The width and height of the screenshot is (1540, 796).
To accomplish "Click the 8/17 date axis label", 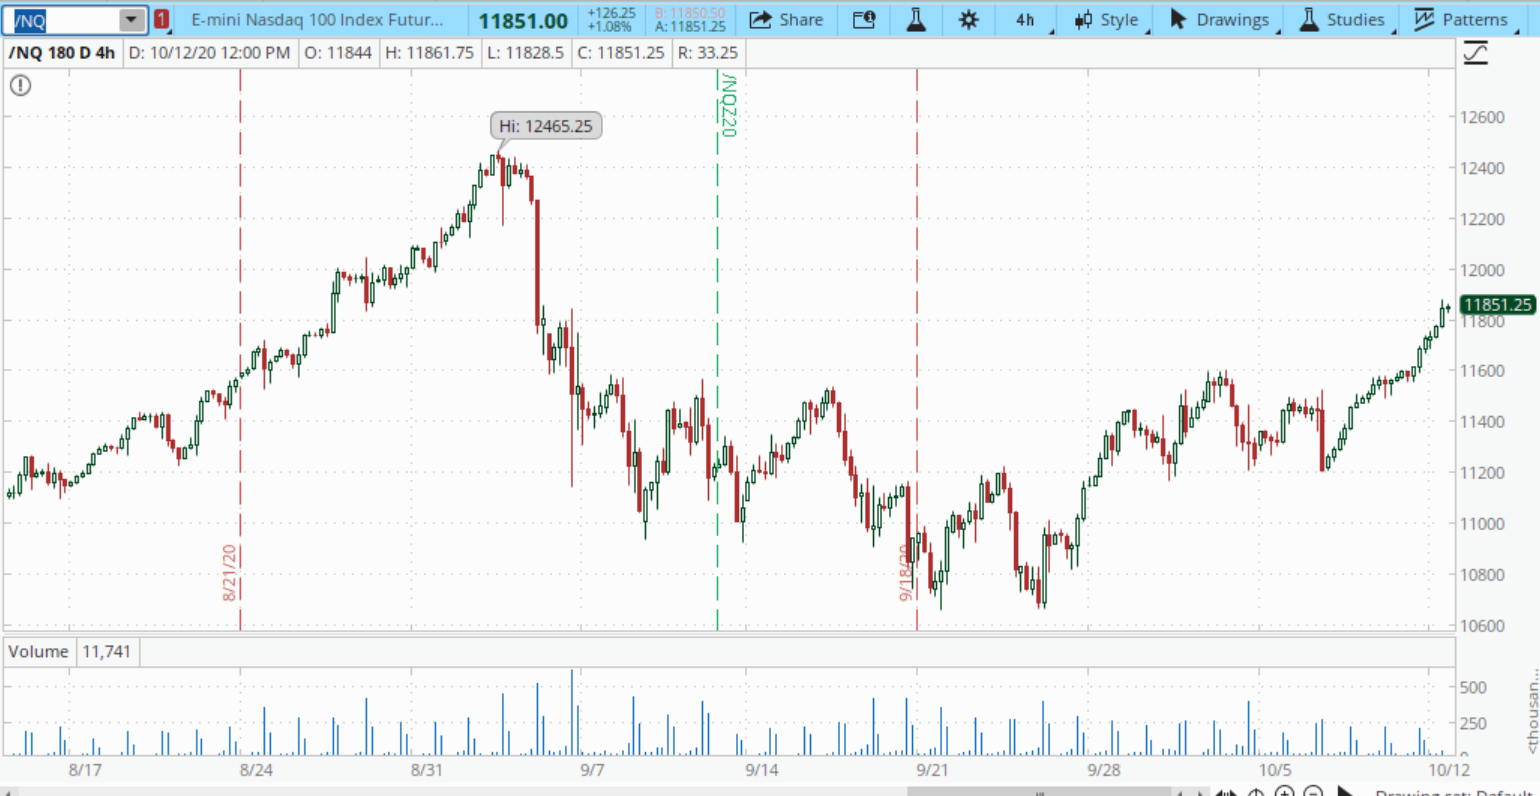I will [85, 770].
